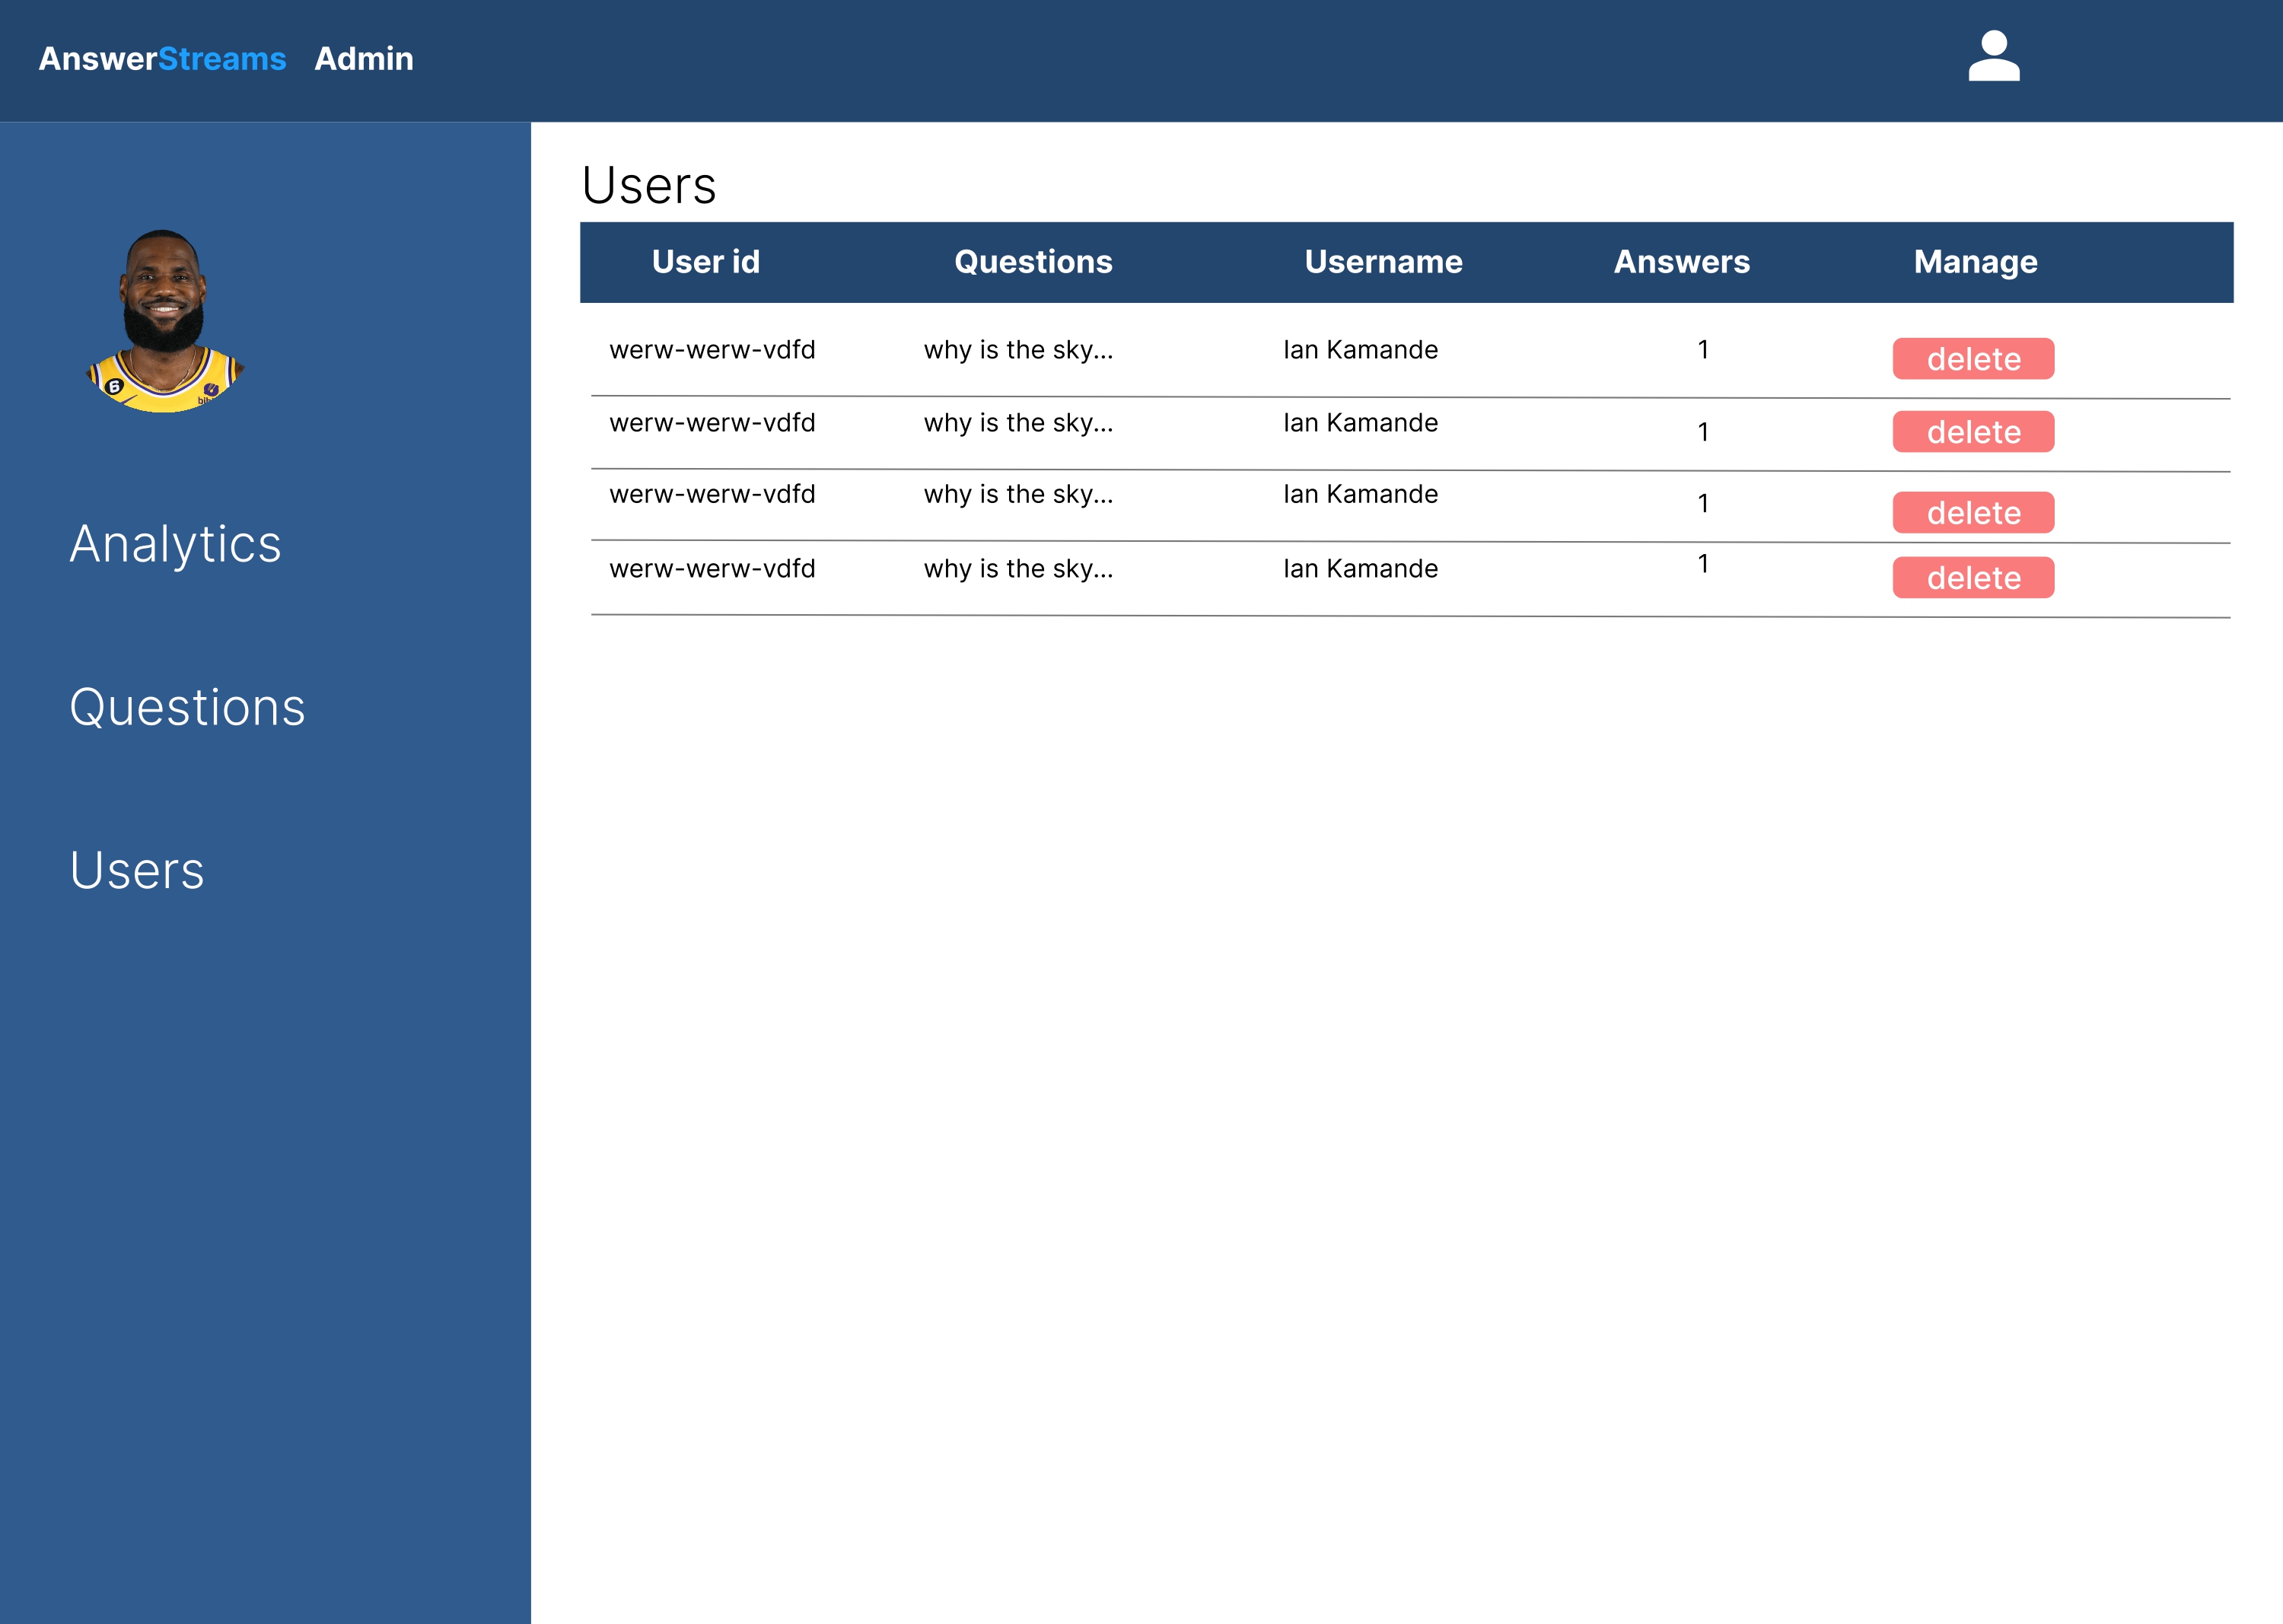Click the Manage column header
This screenshot has height=1624, width=2283.
click(1975, 261)
